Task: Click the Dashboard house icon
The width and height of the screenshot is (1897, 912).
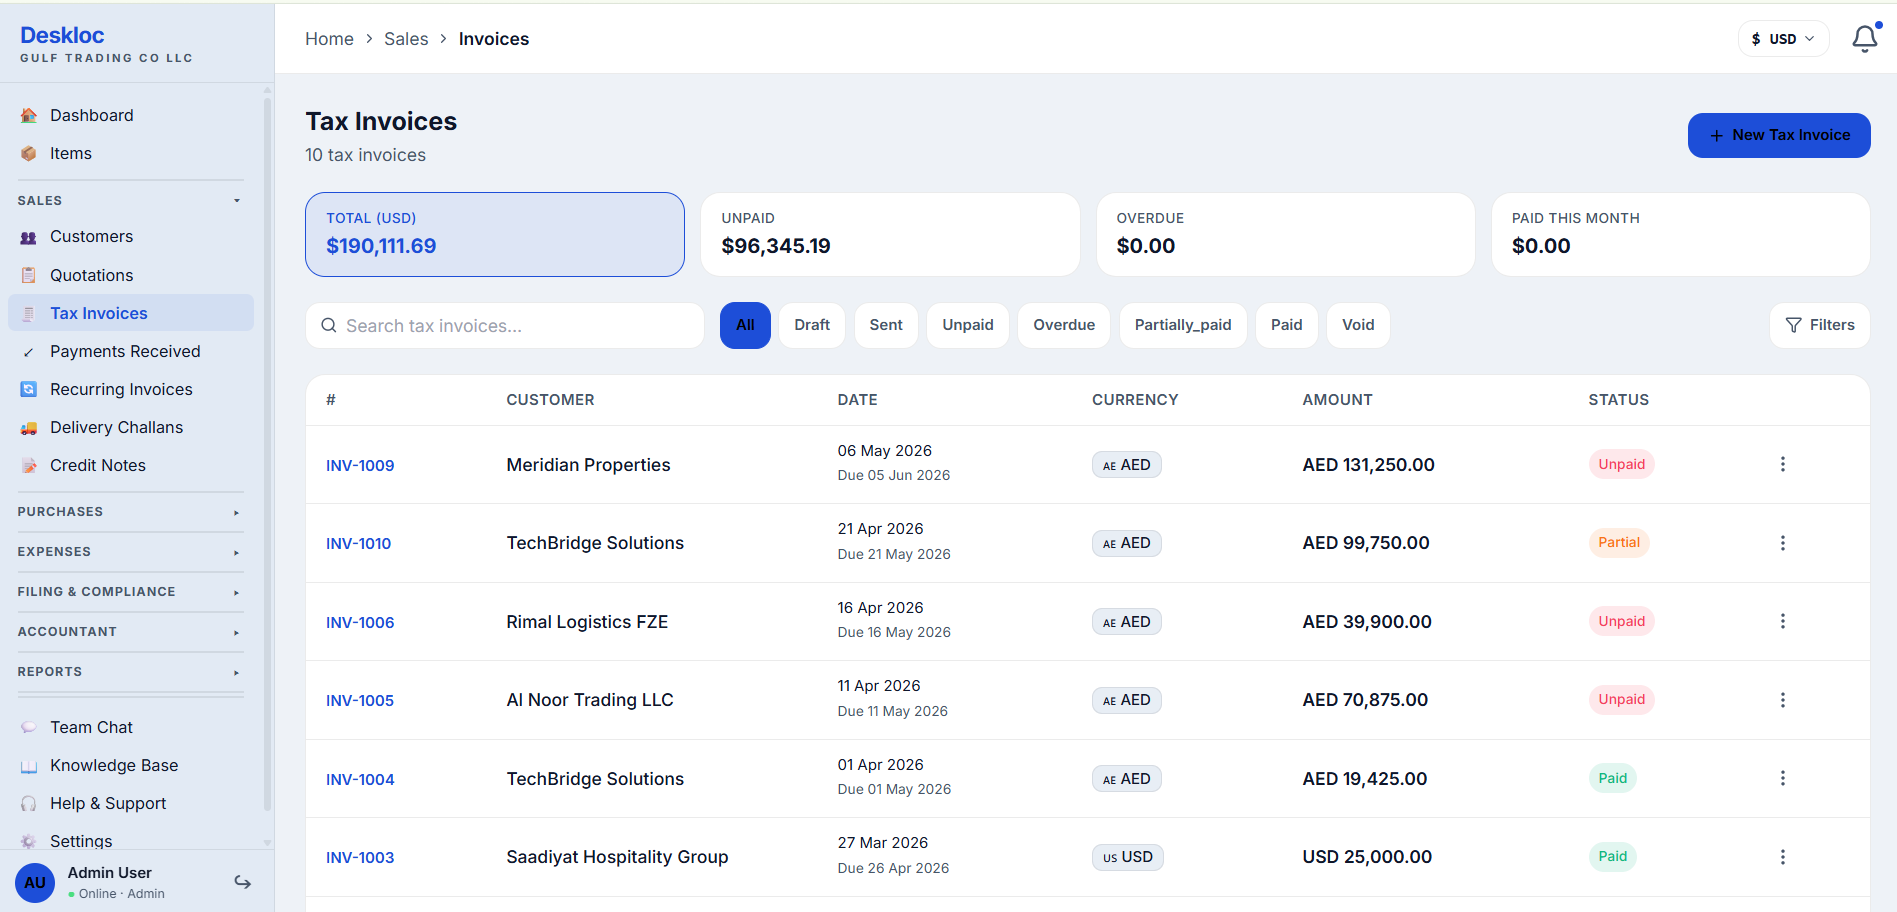Action: click(29, 116)
